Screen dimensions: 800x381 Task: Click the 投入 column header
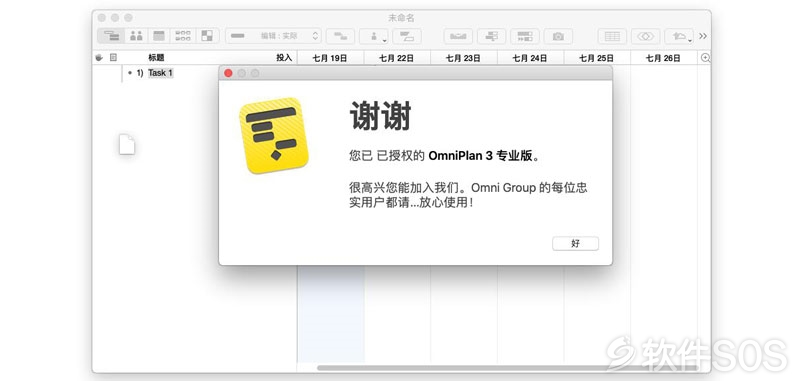(284, 58)
